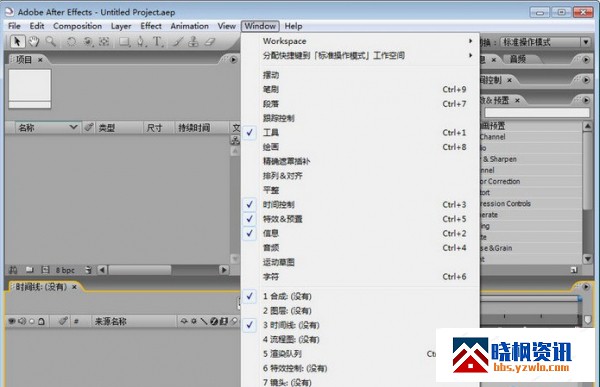Uncheck the 特效&预置 panel entry
Screen dimensions: 600x387
click(361, 219)
